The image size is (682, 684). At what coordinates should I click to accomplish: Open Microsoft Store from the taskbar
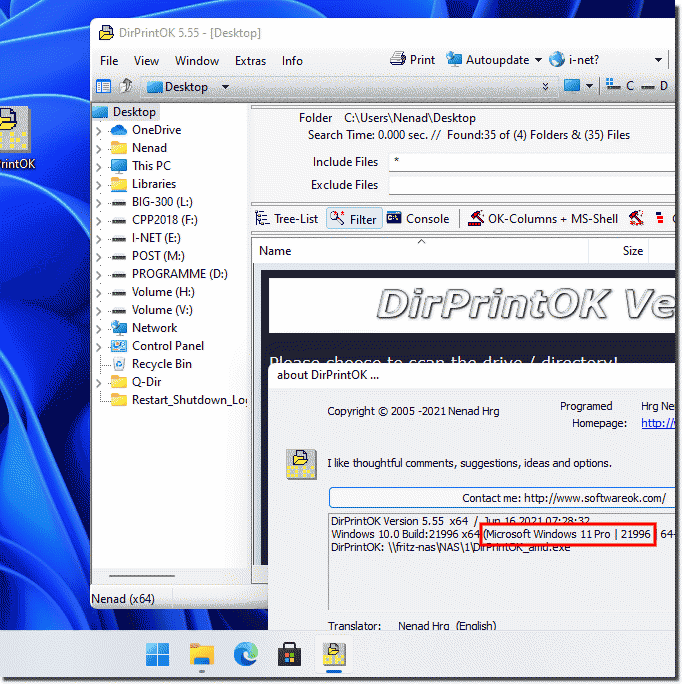coord(289,654)
